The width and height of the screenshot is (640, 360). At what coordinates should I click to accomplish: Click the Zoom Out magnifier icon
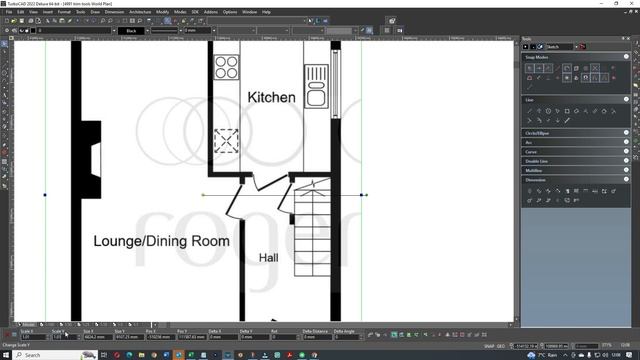click(x=110, y=20)
